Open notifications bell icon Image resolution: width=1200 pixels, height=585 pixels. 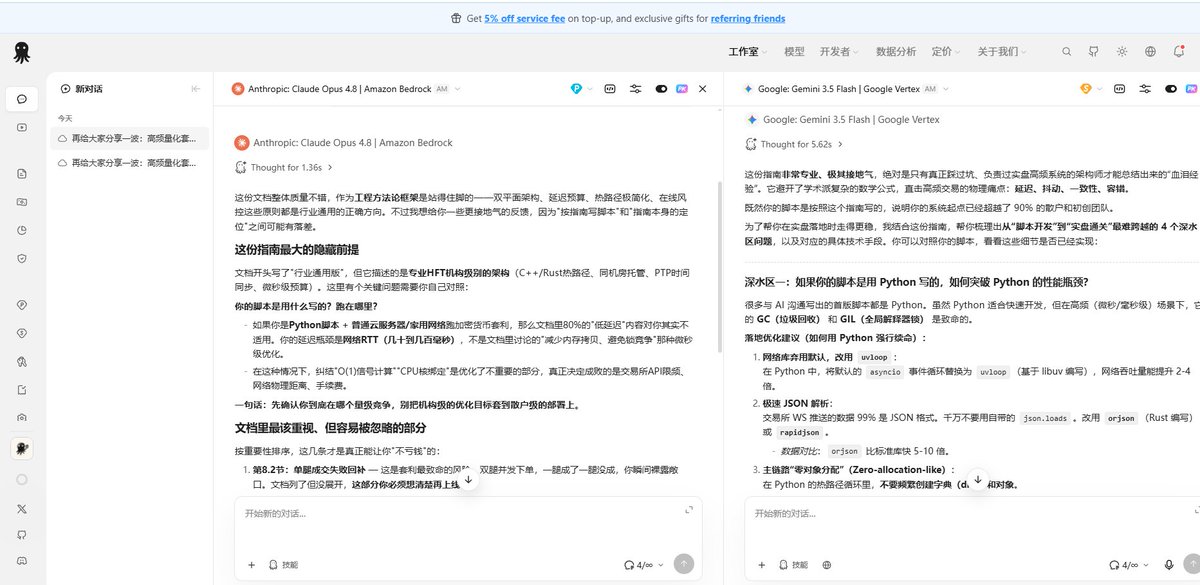pyautogui.click(x=1178, y=52)
